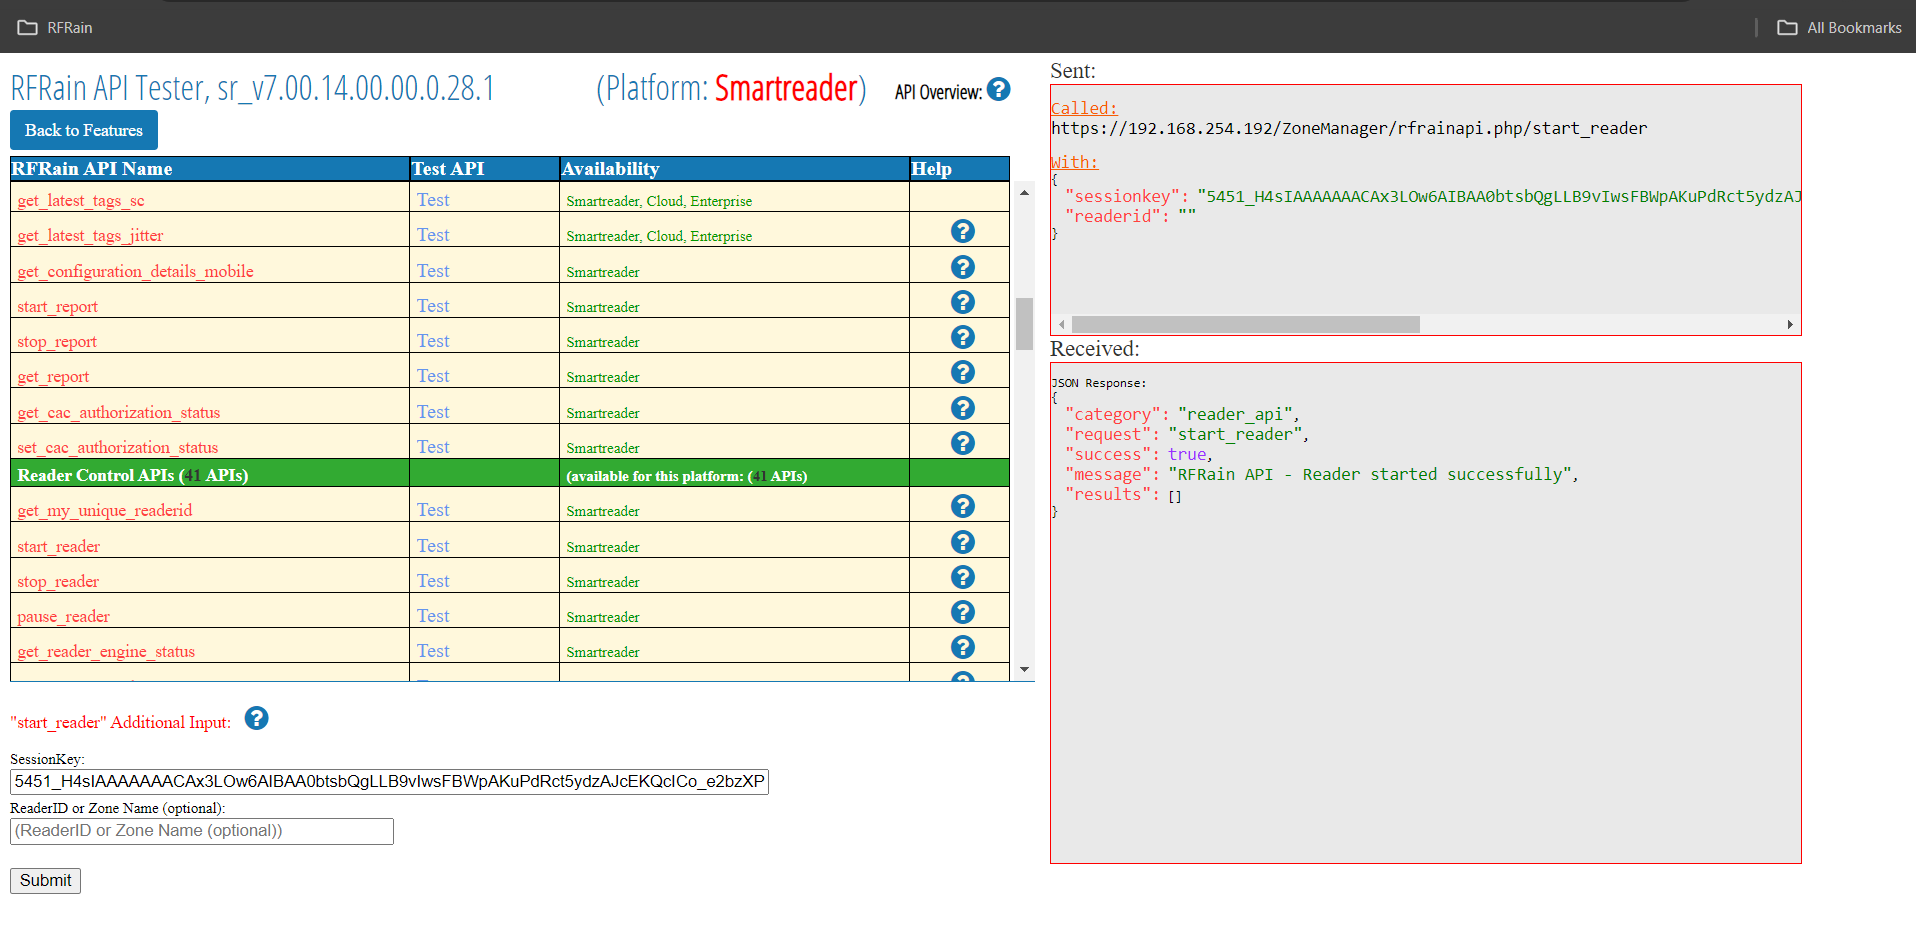Open help icon for start_report row
The image size is (1916, 929).
[x=962, y=302]
